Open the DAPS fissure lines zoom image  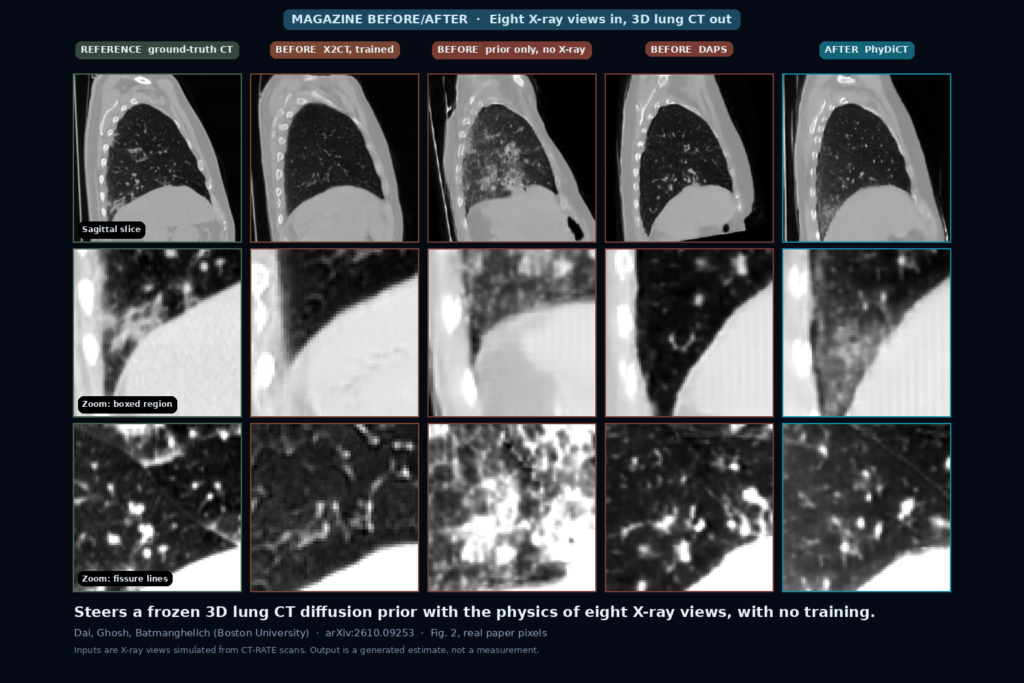[x=689, y=507]
